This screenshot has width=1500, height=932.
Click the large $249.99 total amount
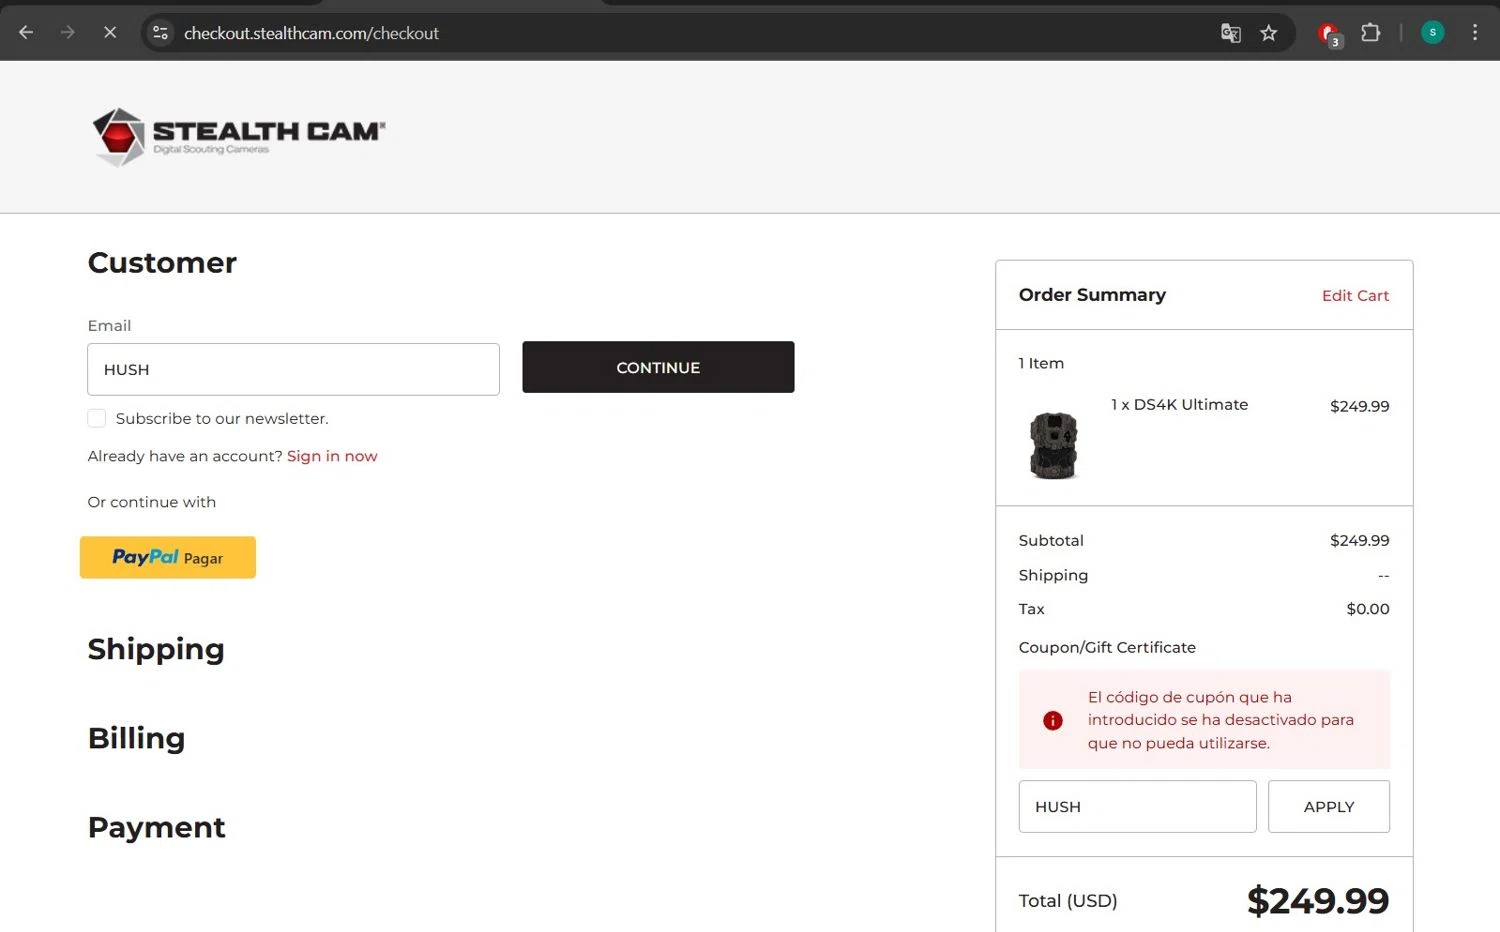pyautogui.click(x=1318, y=901)
